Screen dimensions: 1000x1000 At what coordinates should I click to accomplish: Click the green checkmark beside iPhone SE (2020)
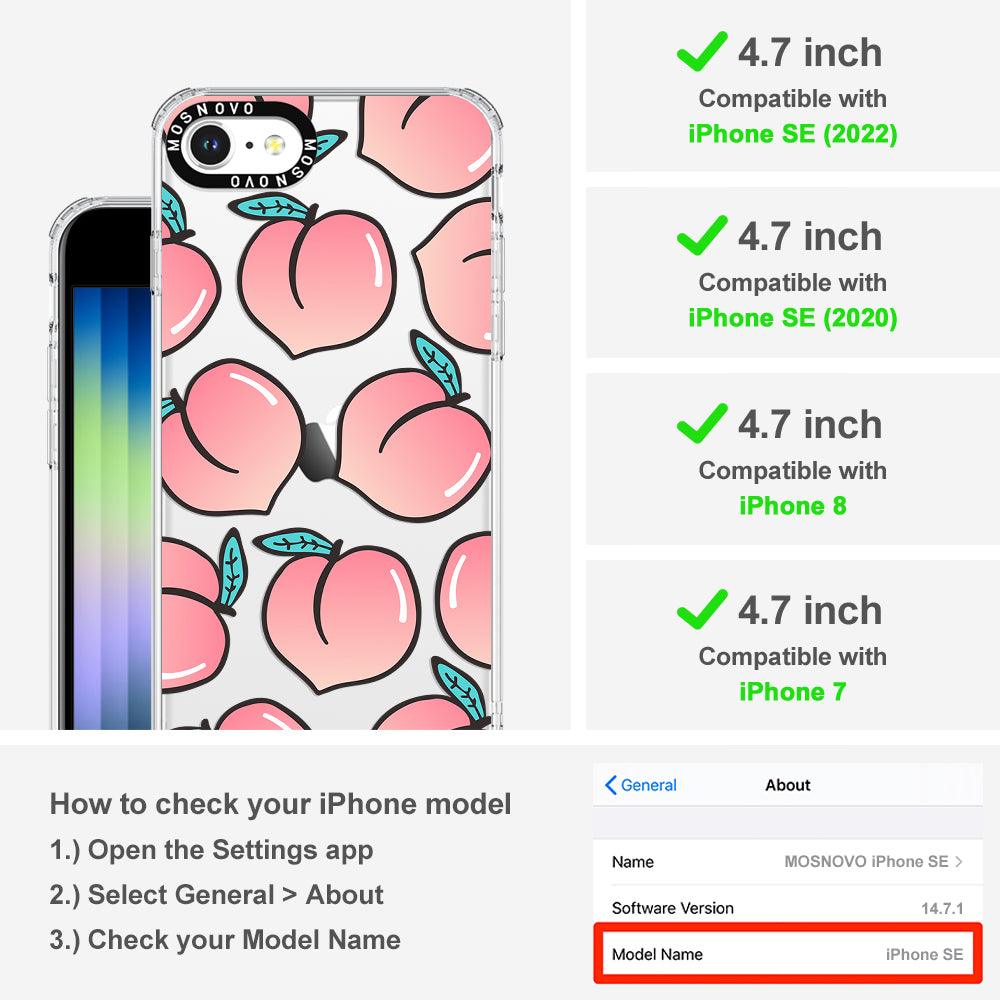tap(702, 235)
